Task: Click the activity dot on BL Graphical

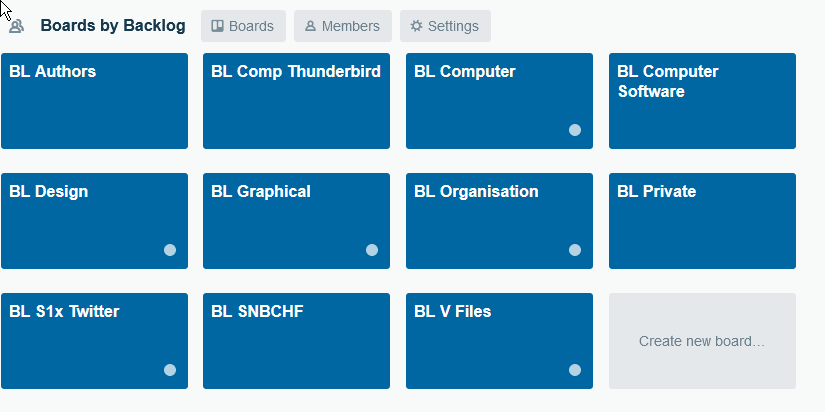Action: click(x=371, y=250)
